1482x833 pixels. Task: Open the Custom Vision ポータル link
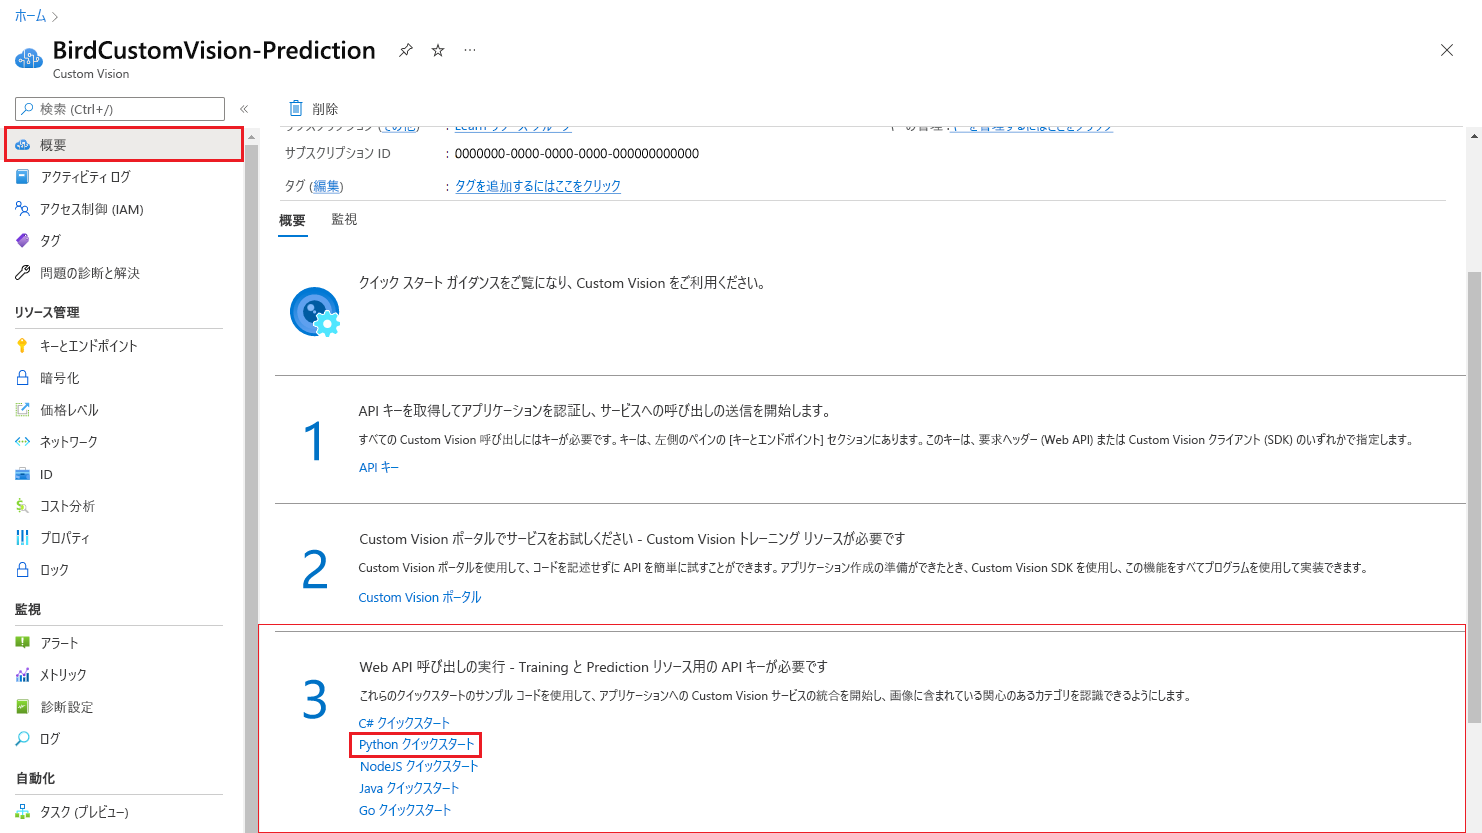(420, 598)
